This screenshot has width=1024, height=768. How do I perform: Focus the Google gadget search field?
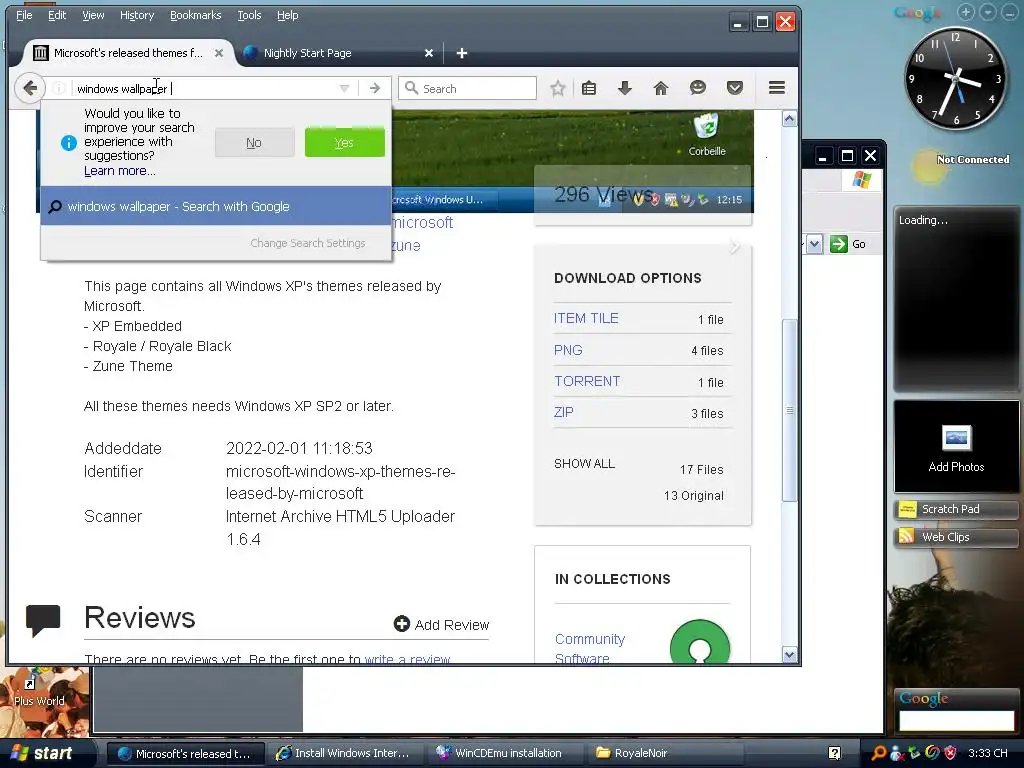click(x=956, y=720)
